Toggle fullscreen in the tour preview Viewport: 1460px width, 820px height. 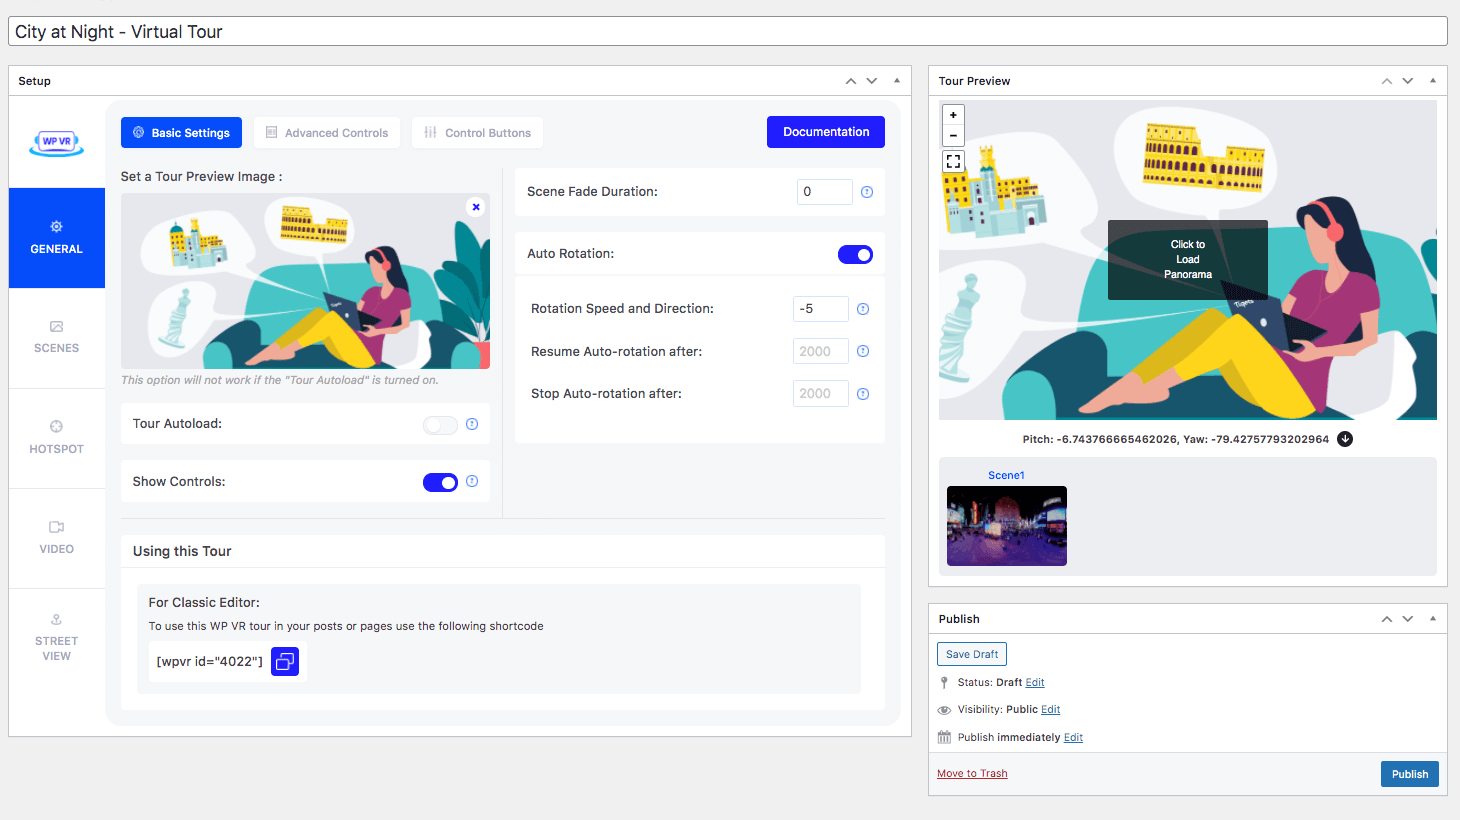coord(953,161)
